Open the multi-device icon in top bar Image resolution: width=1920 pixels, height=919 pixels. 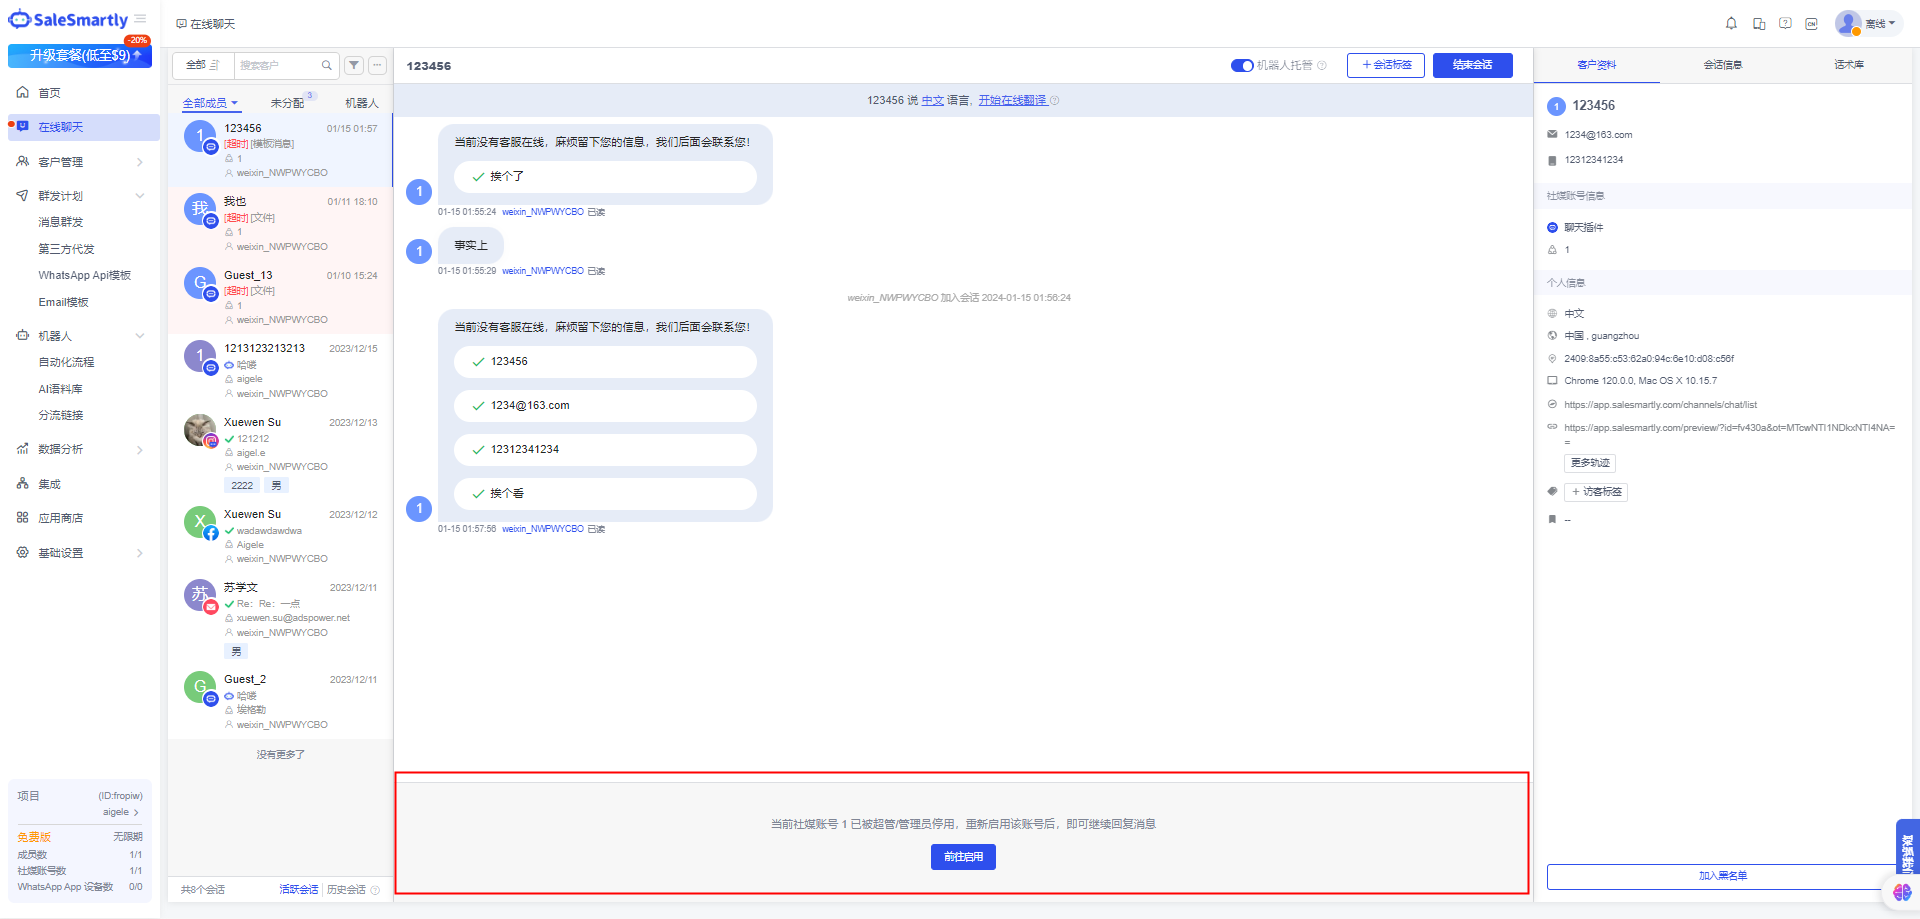pos(1759,23)
